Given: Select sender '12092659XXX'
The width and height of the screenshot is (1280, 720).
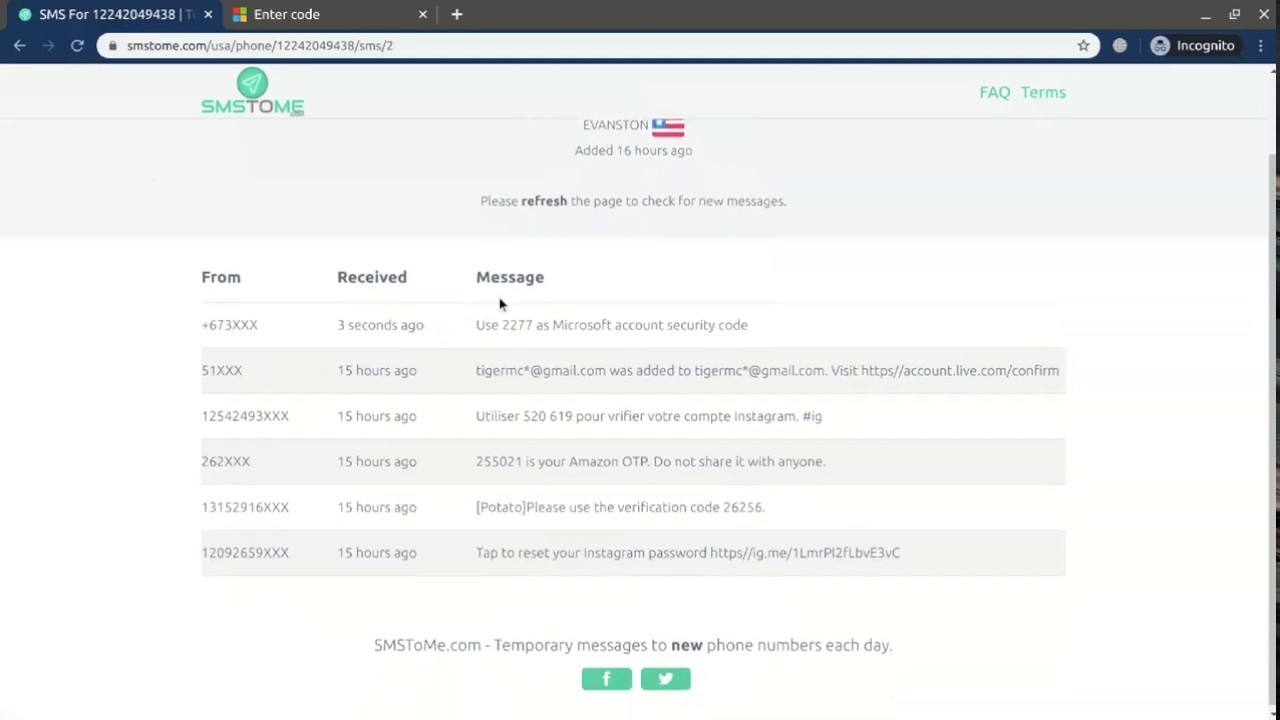Looking at the screenshot, I should click(245, 552).
